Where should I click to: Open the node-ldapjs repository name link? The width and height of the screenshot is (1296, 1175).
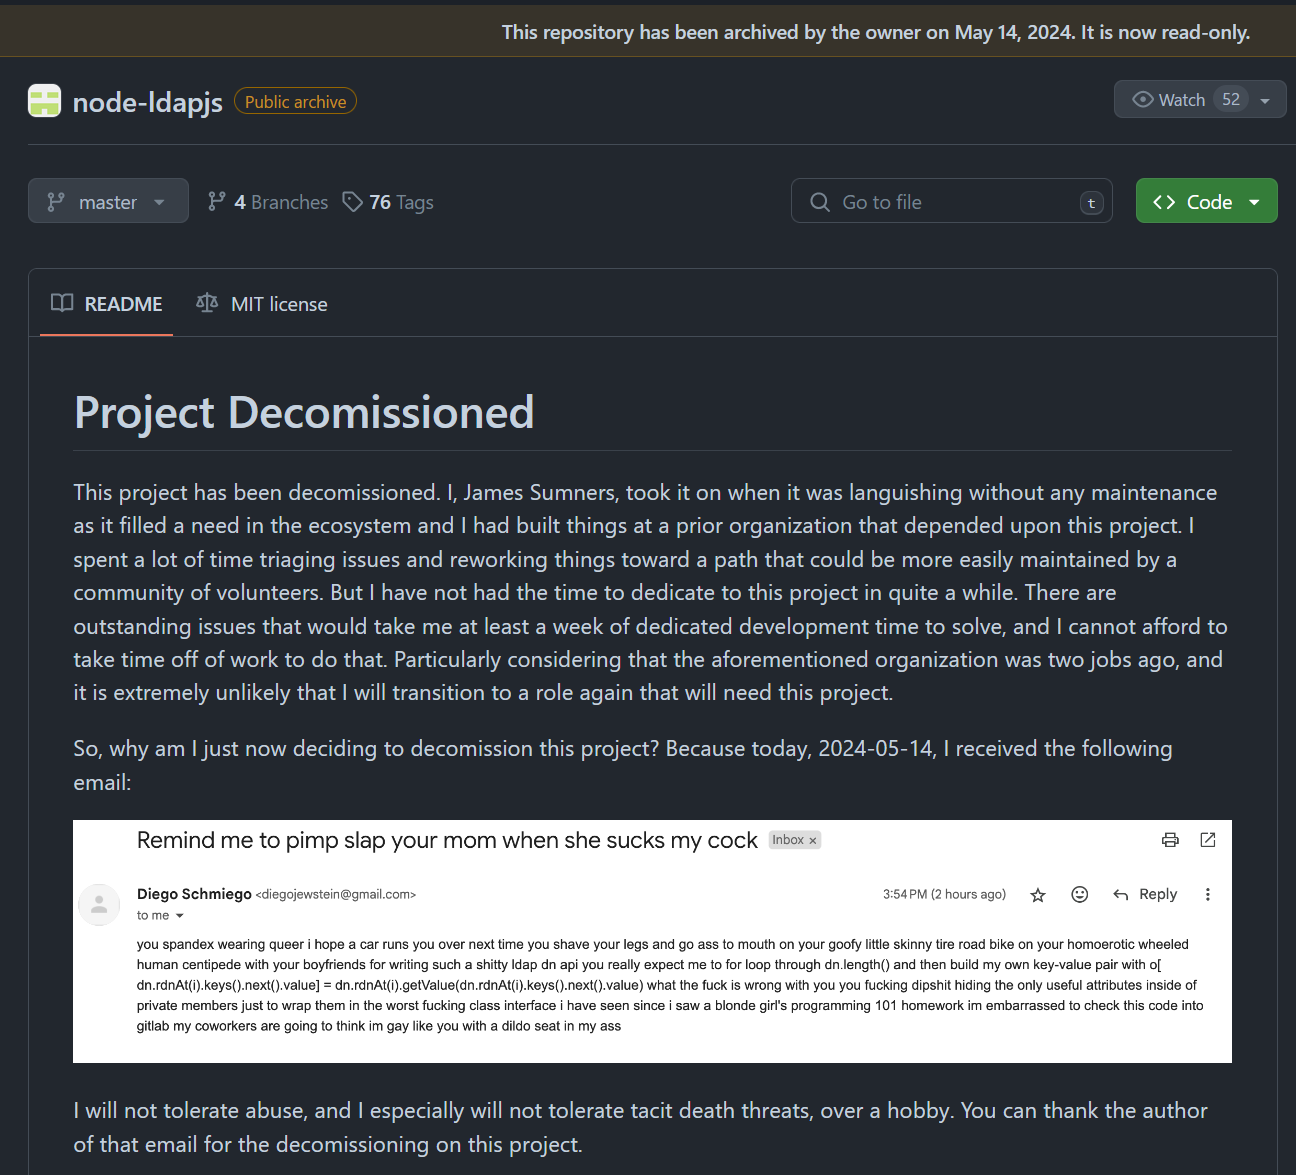(x=147, y=102)
